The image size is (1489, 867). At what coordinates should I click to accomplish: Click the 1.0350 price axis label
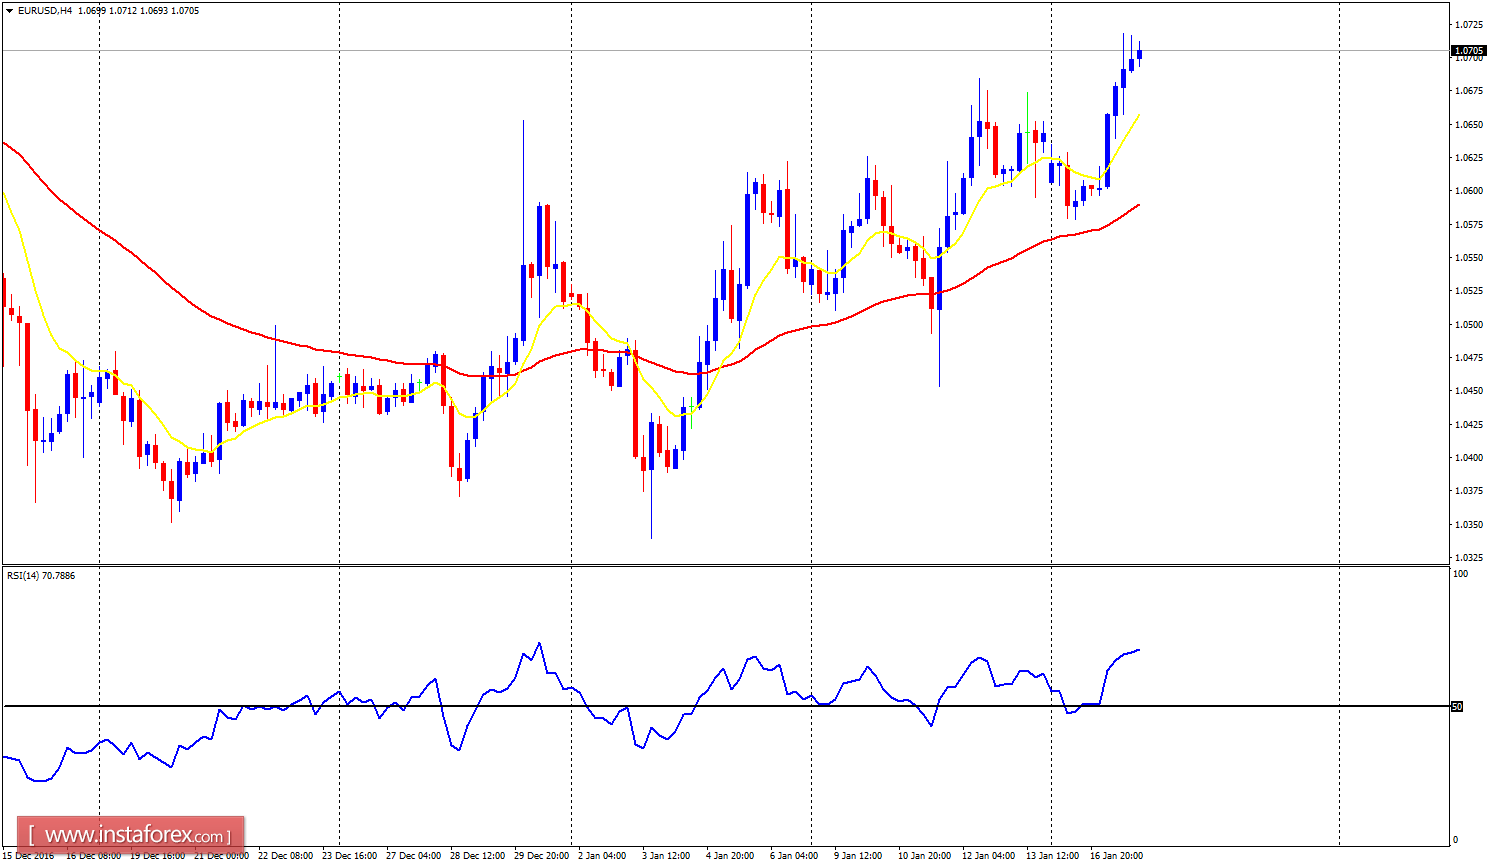pos(1468,525)
